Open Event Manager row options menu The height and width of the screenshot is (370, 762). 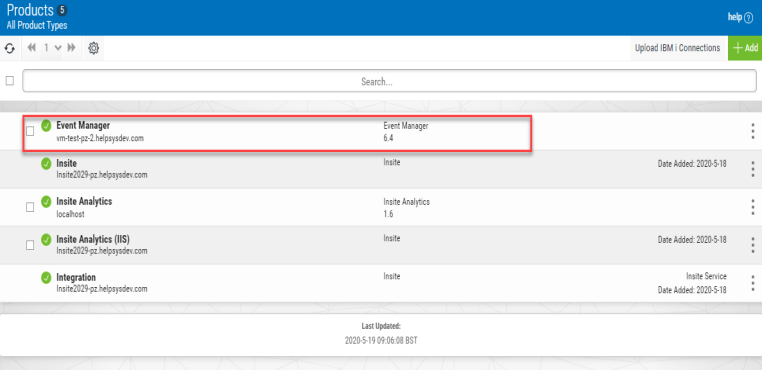coord(752,131)
